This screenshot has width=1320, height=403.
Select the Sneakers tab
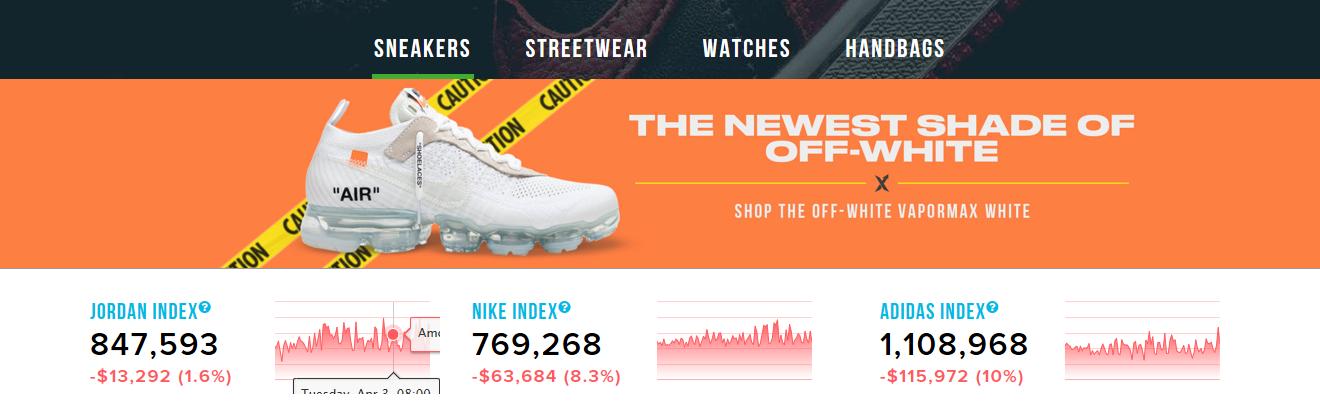422,49
